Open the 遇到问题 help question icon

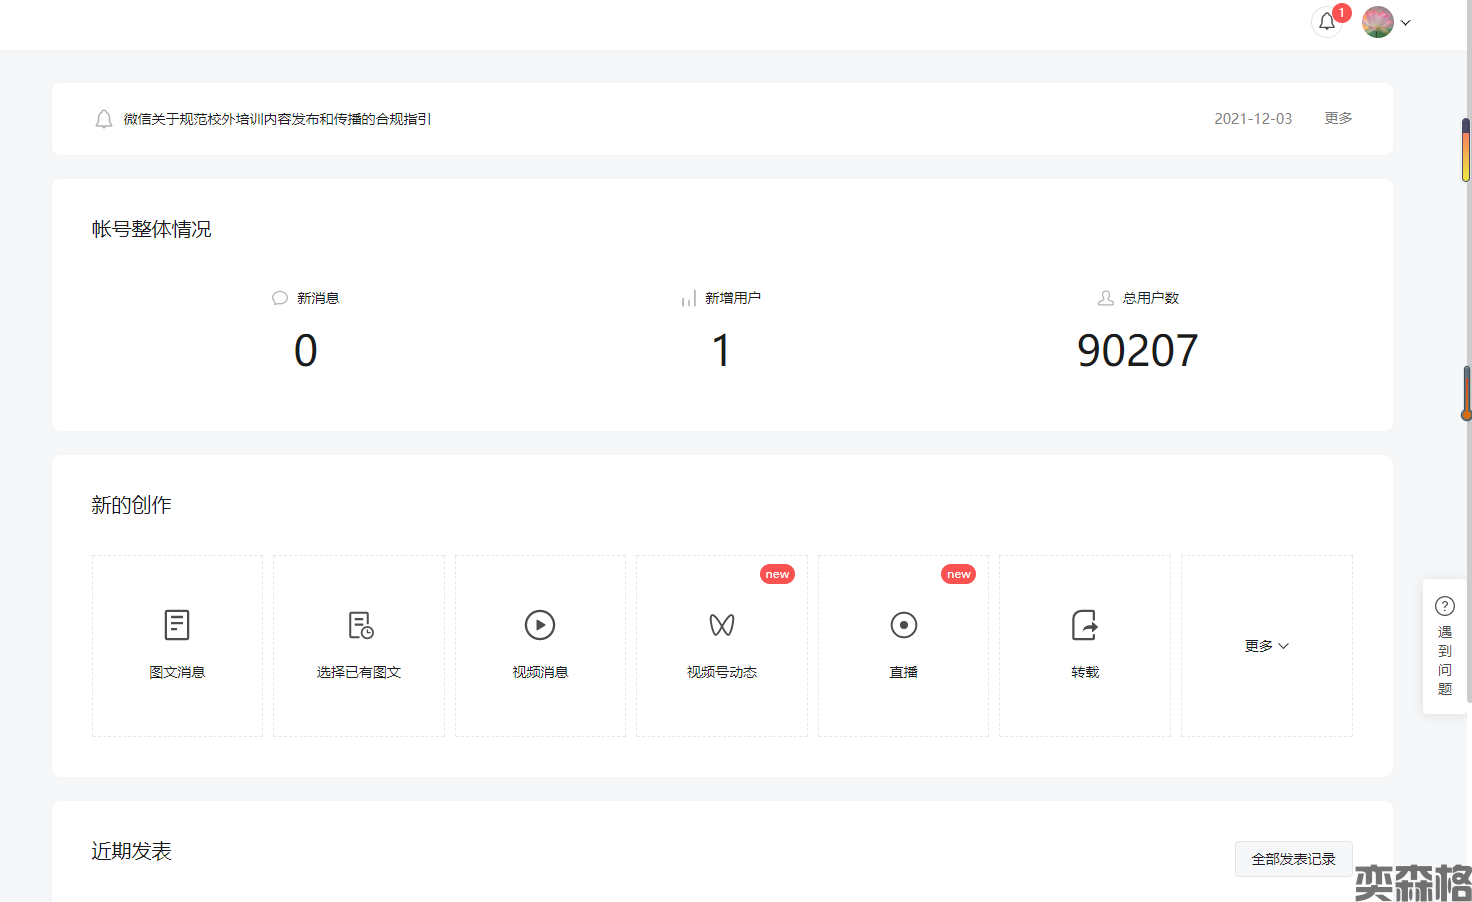click(x=1445, y=606)
